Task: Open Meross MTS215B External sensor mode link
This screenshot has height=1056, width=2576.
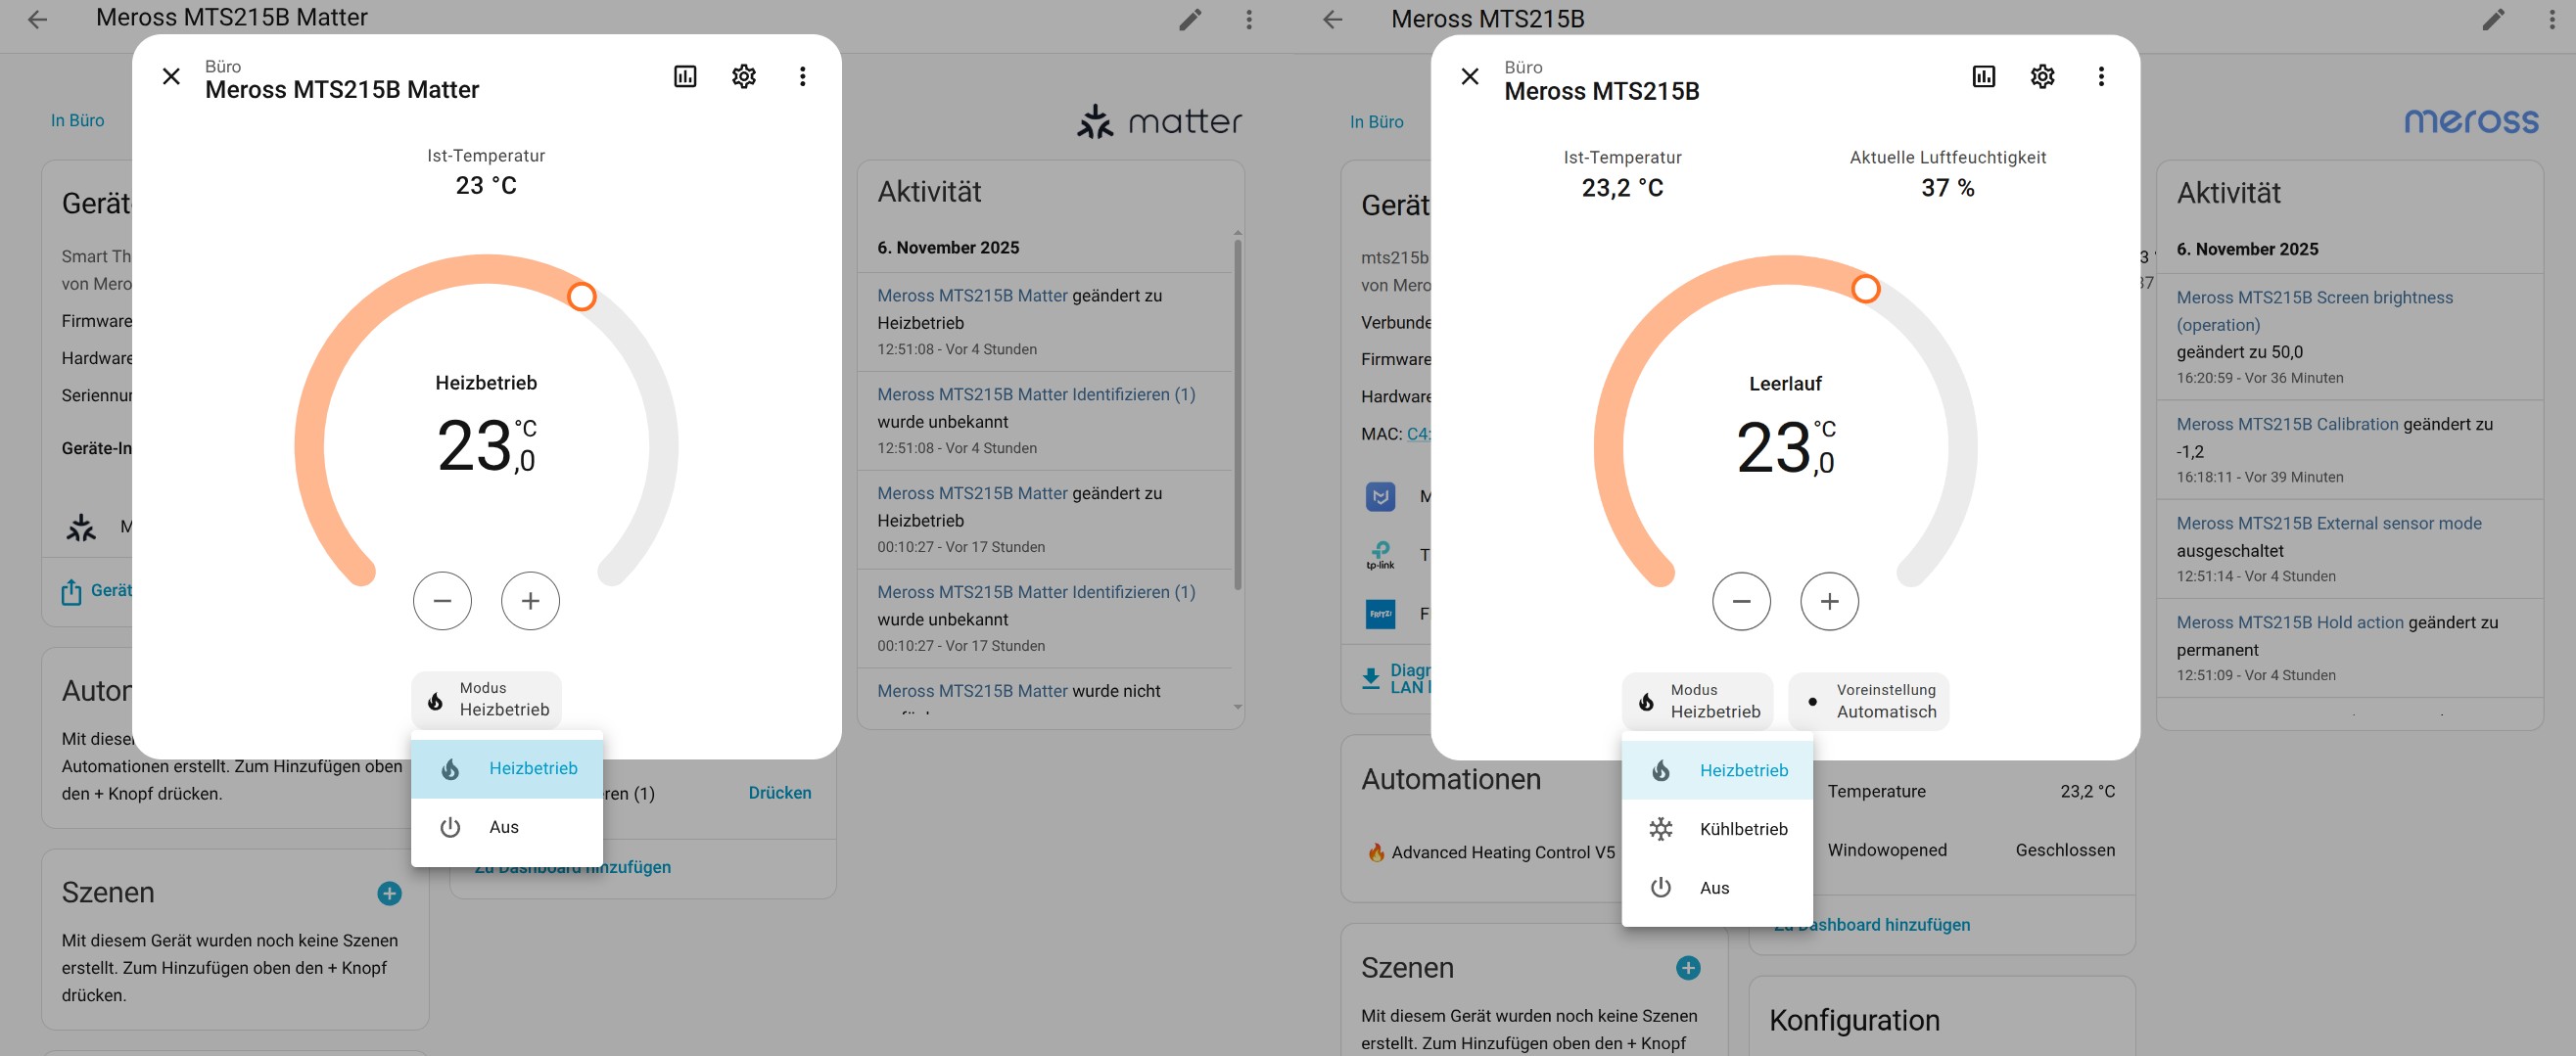Action: 2329,523
